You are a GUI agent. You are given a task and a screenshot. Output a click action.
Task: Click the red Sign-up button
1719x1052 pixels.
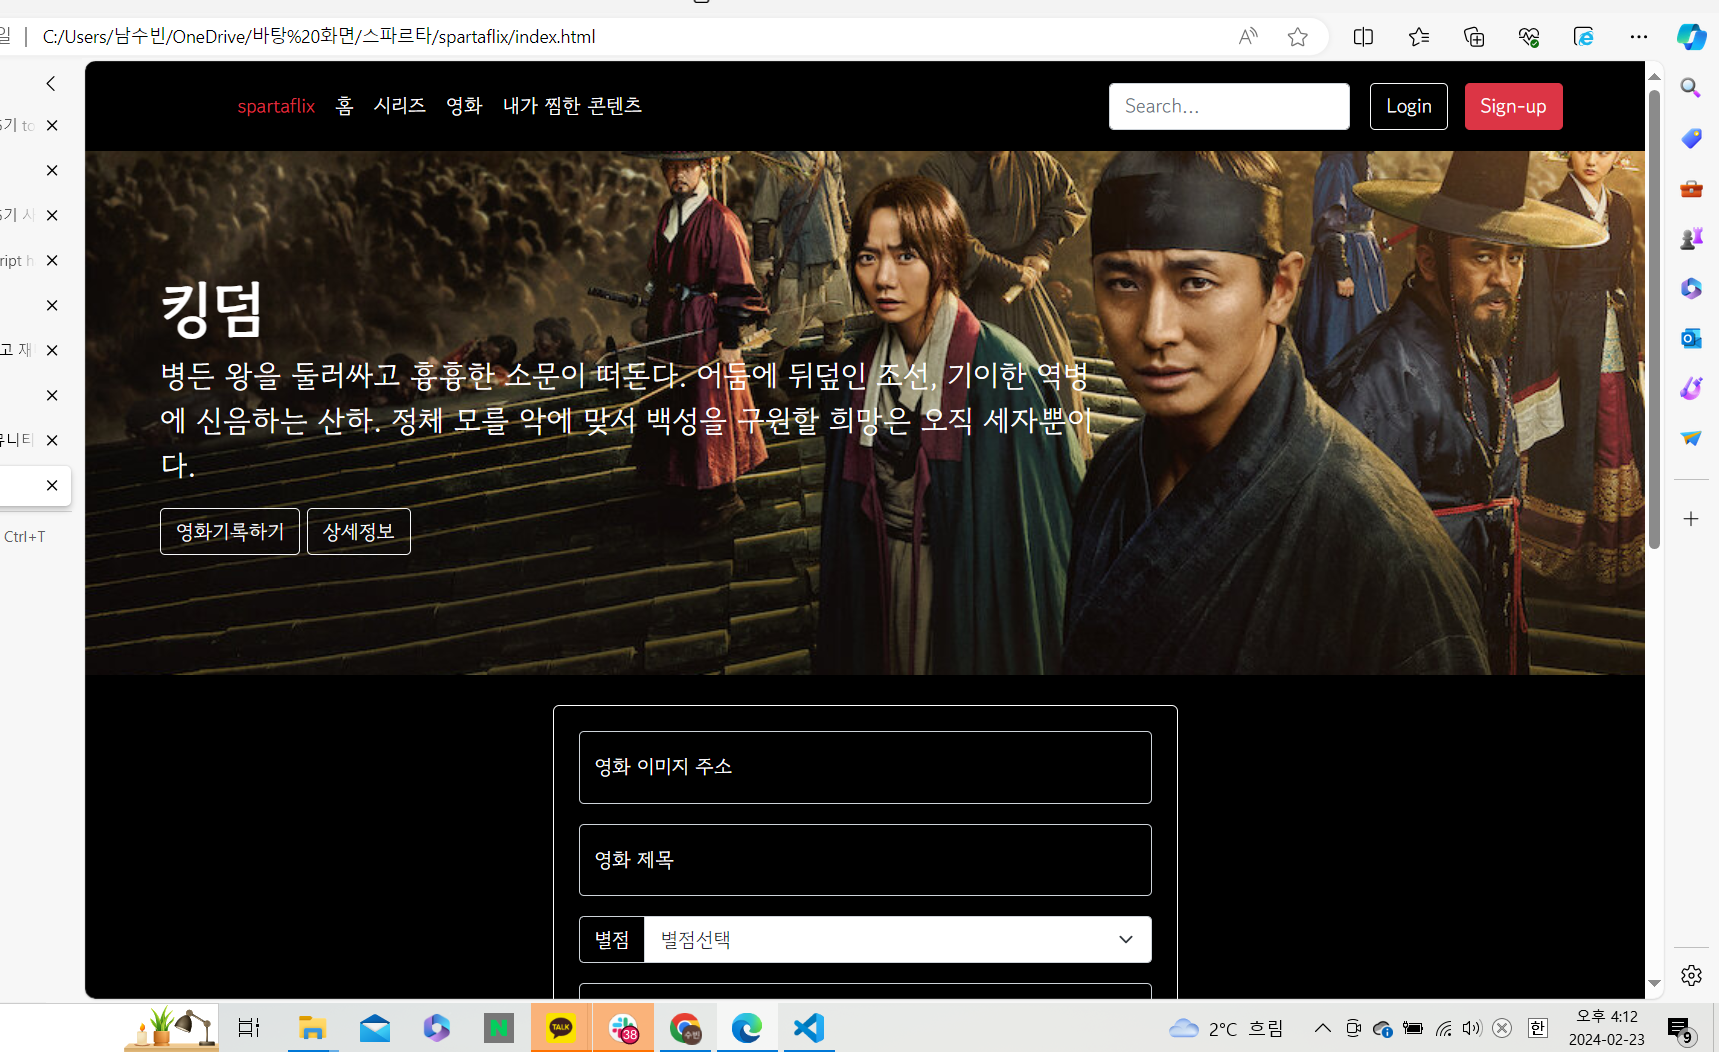click(1513, 106)
